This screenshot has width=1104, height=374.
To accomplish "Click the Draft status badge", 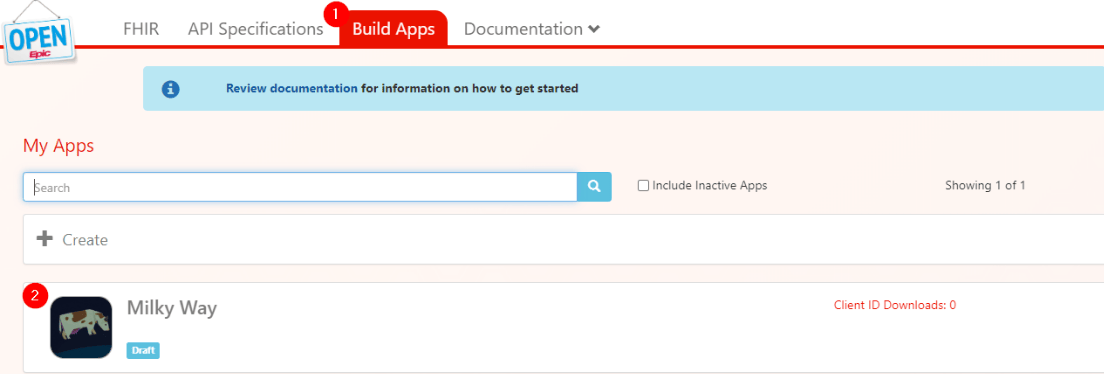I will coord(143,350).
